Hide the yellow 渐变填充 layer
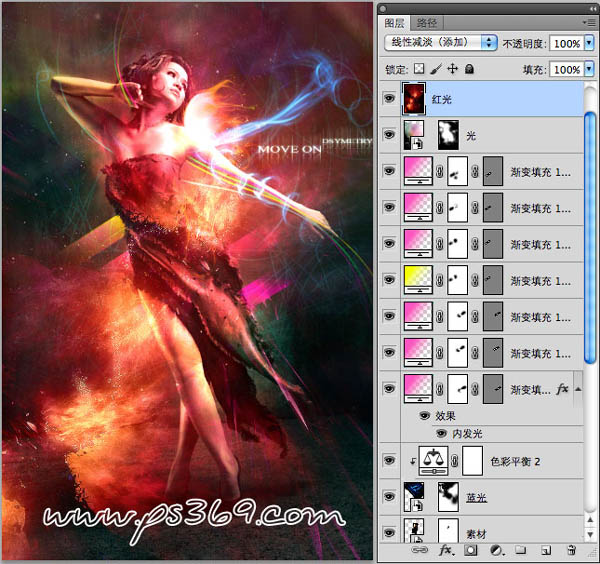This screenshot has width=600, height=564. (x=390, y=279)
